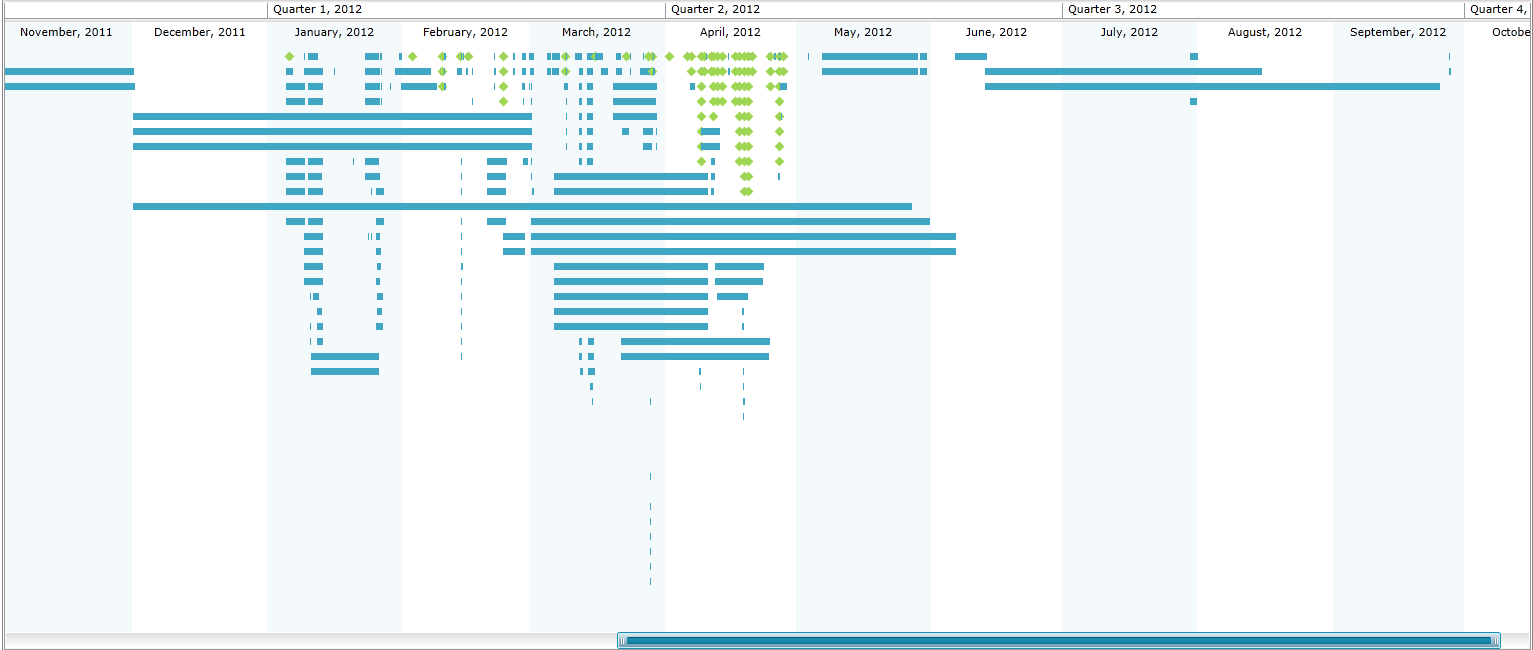The height and width of the screenshot is (650, 1533).
Task: Select the May, 2012 month header
Action: [x=863, y=32]
